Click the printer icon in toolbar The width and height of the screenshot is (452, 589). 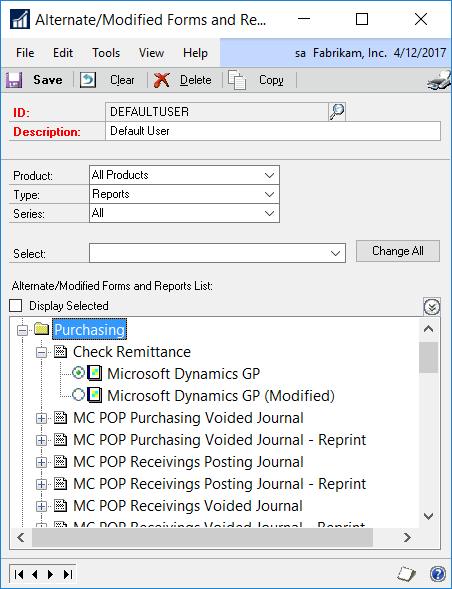439,80
